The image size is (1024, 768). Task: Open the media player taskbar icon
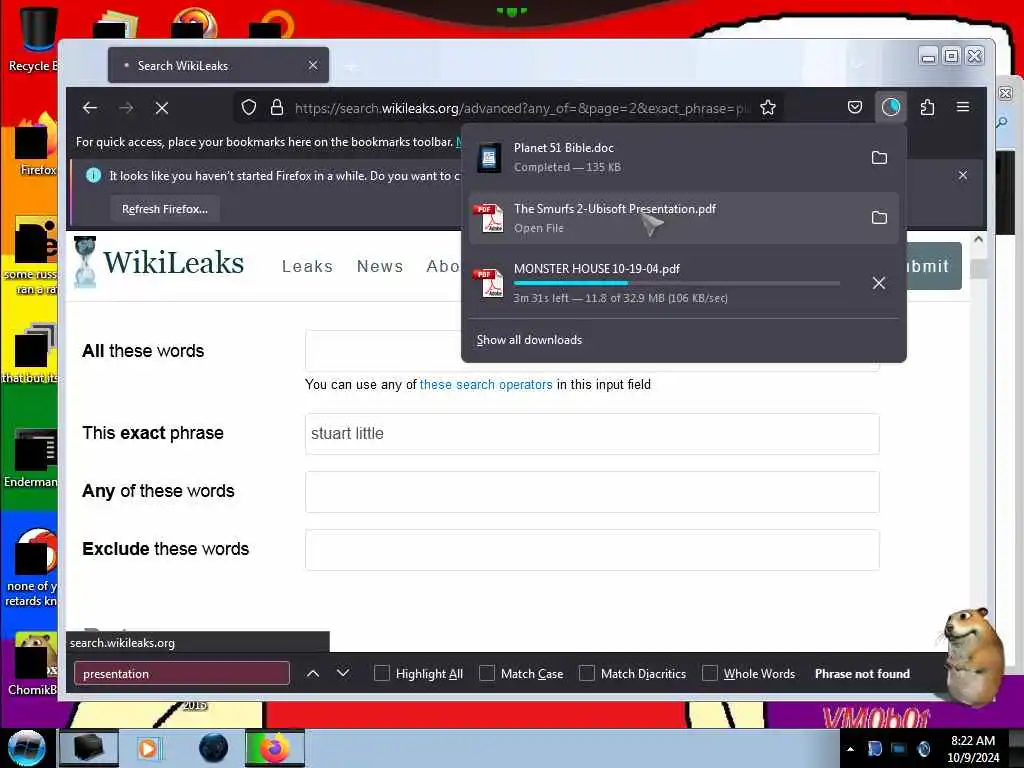click(x=149, y=748)
